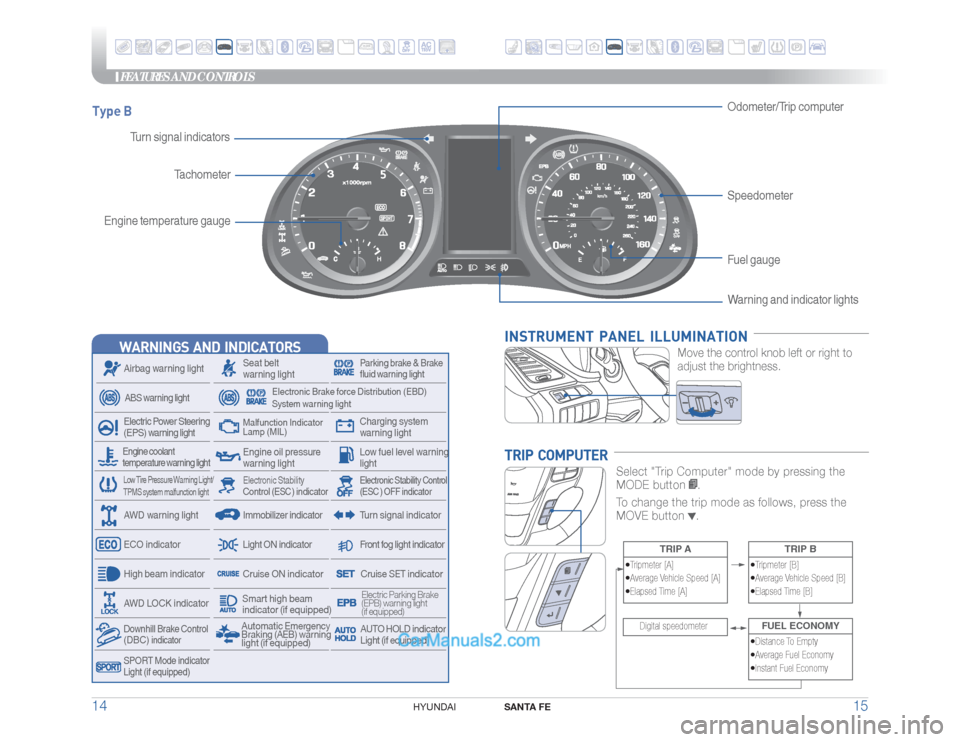Open the steering wheel button close-up illustration
The width and height of the screenshot is (960, 742).
pos(555,592)
